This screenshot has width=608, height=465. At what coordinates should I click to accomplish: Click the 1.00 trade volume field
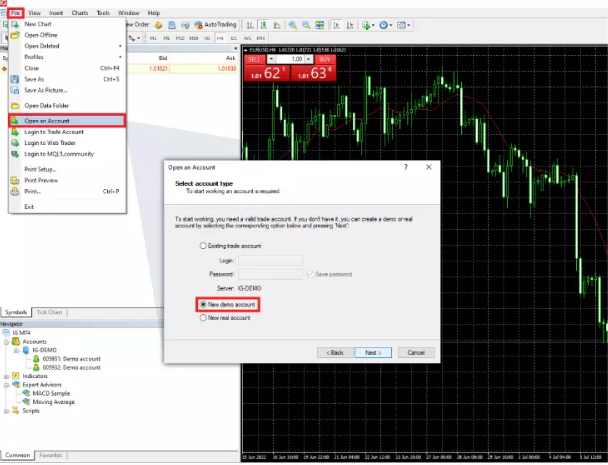coord(290,59)
